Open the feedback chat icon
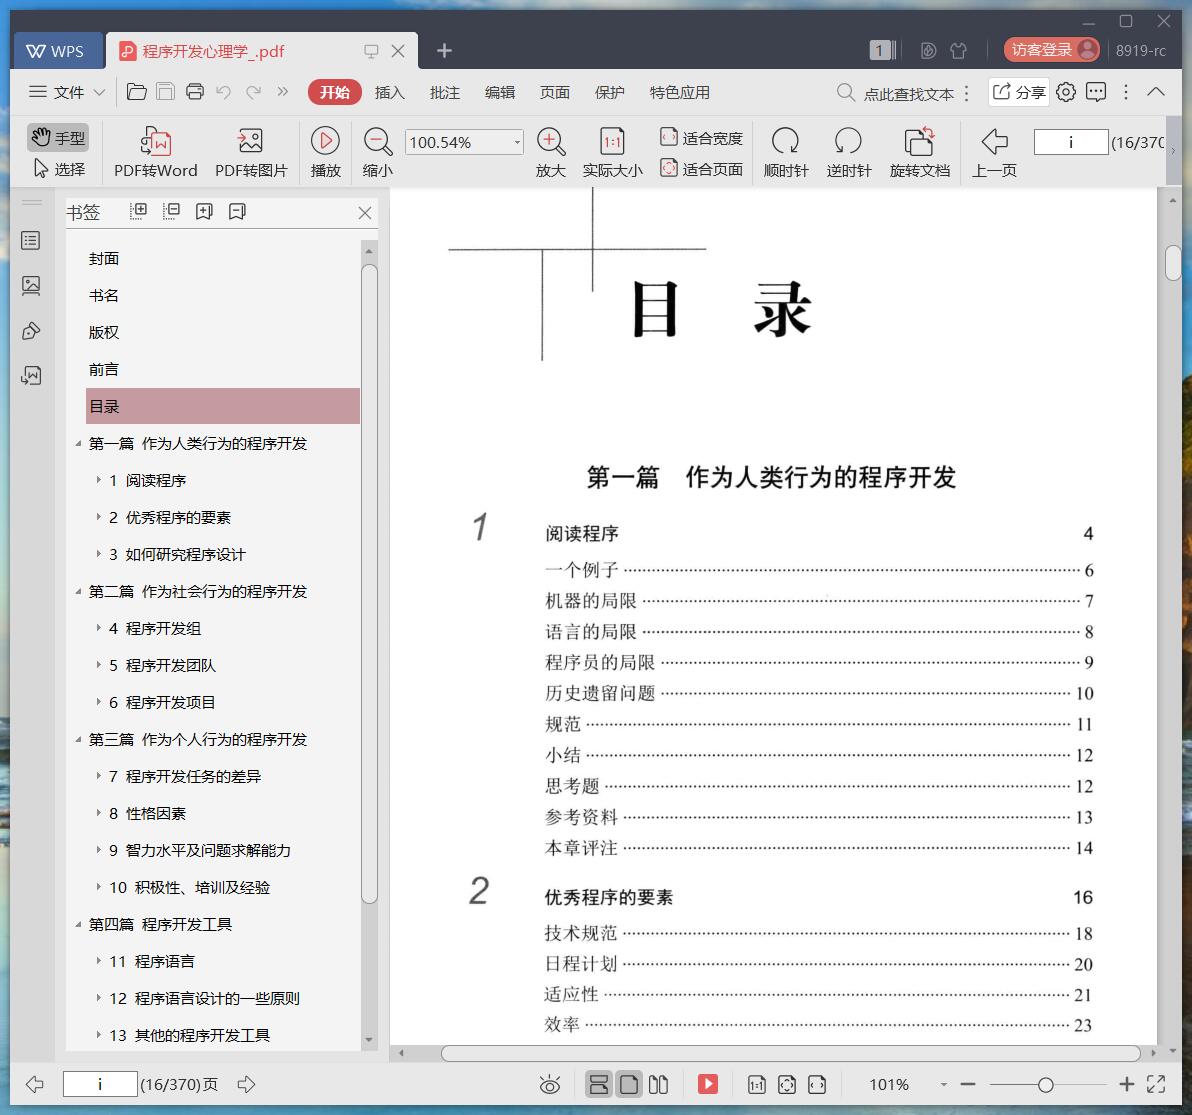1192x1115 pixels. (x=1096, y=92)
